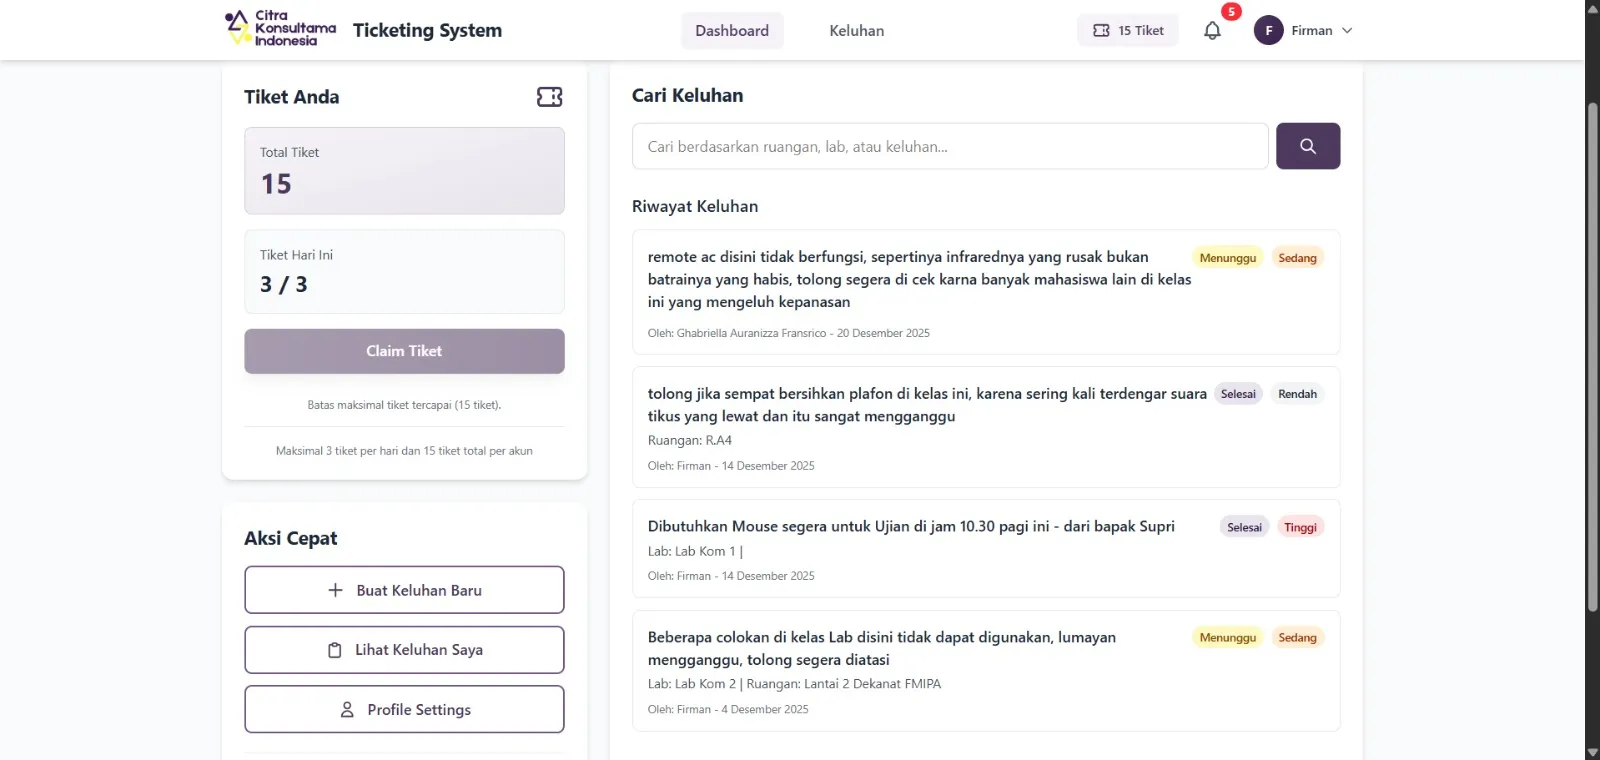Open the plafon tikus complaint entry
This screenshot has width=1600, height=760.
click(986, 427)
